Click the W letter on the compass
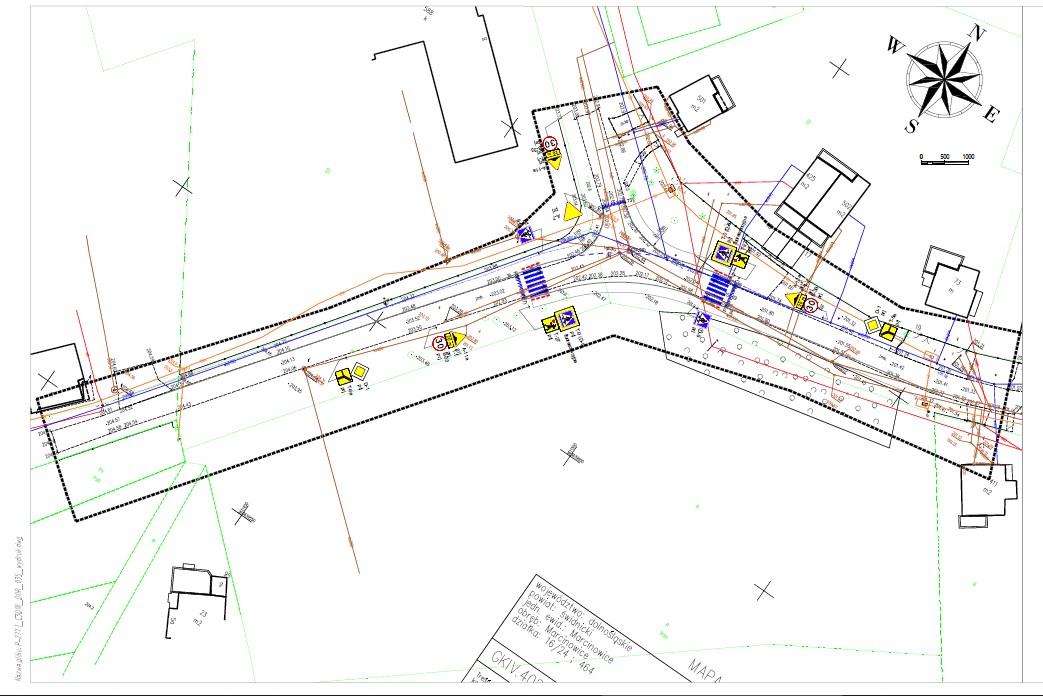 point(895,47)
